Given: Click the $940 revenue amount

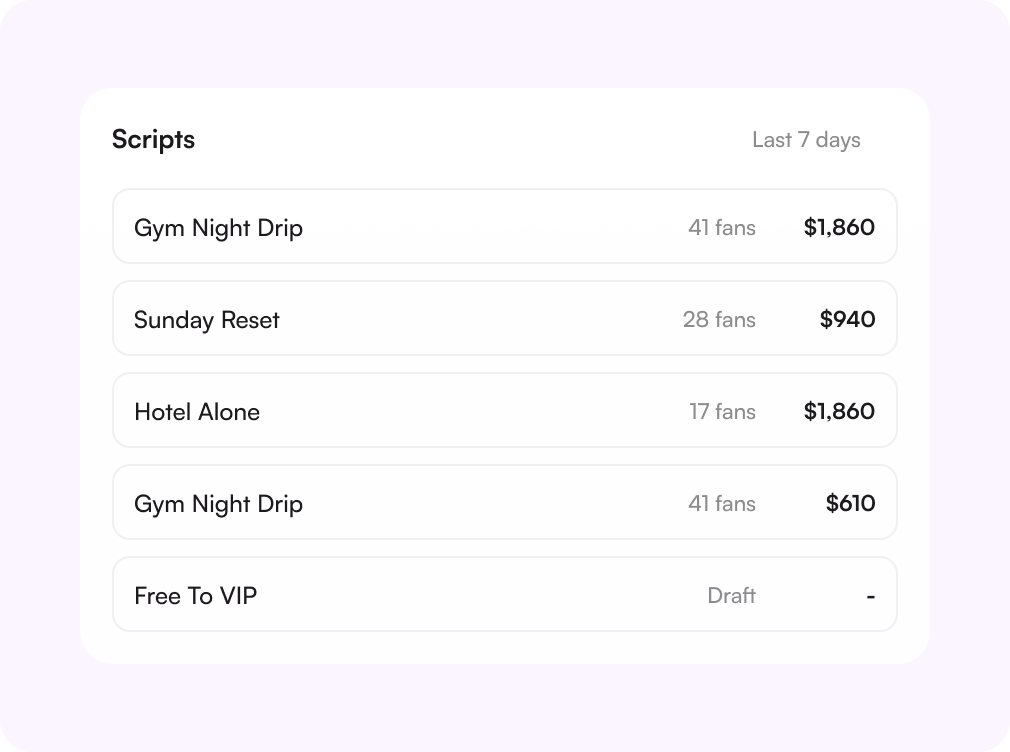Looking at the screenshot, I should 847,320.
